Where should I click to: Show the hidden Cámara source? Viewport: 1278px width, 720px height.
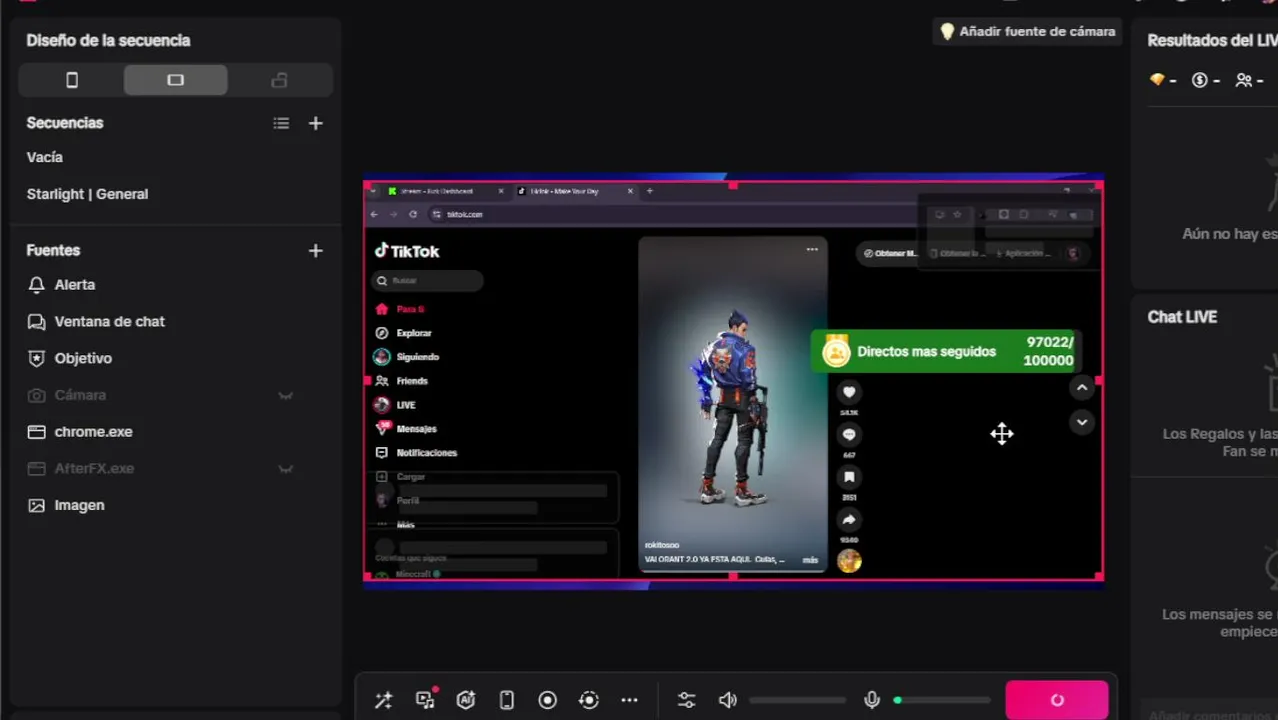click(285, 396)
